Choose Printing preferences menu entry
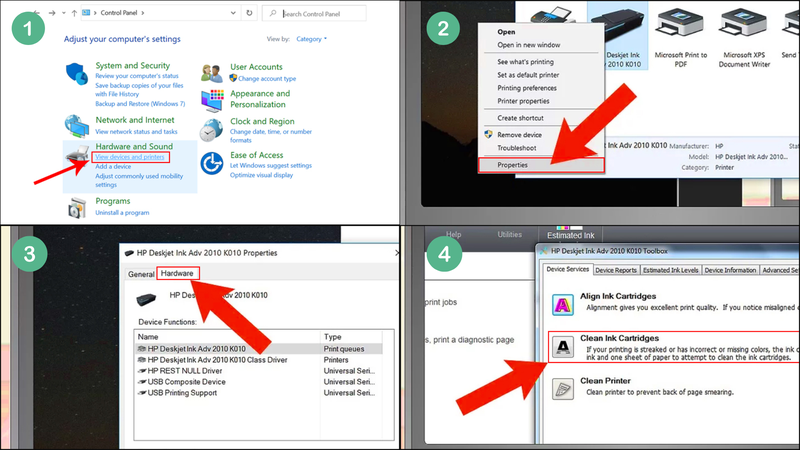The image size is (800, 450). (x=527, y=88)
